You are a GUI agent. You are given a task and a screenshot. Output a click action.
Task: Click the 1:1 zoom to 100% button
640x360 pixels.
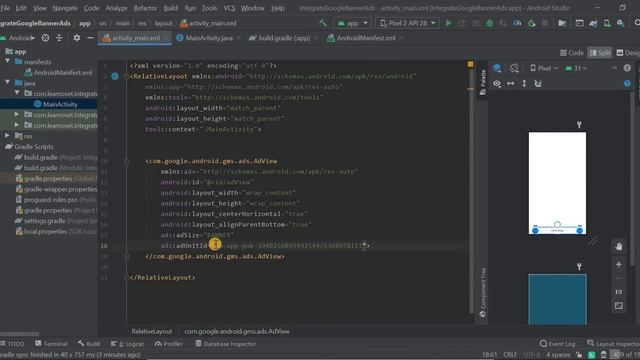[x=619, y=292]
